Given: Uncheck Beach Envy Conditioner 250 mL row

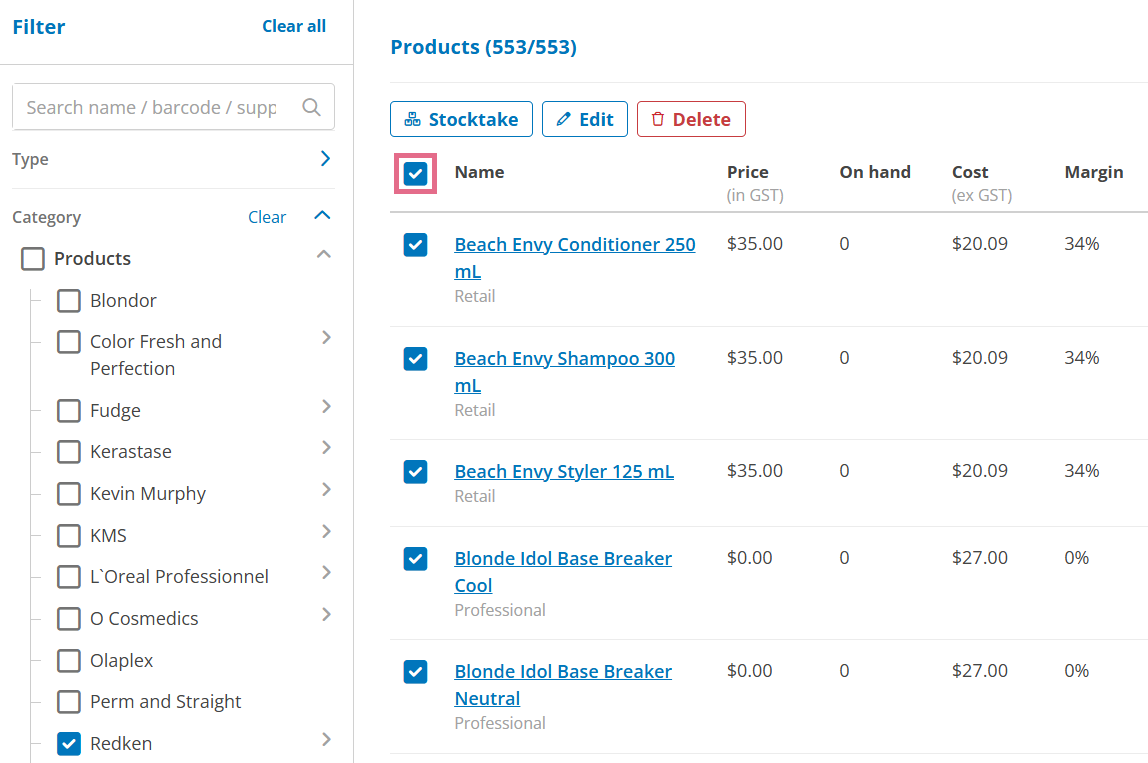Looking at the screenshot, I should click(415, 245).
